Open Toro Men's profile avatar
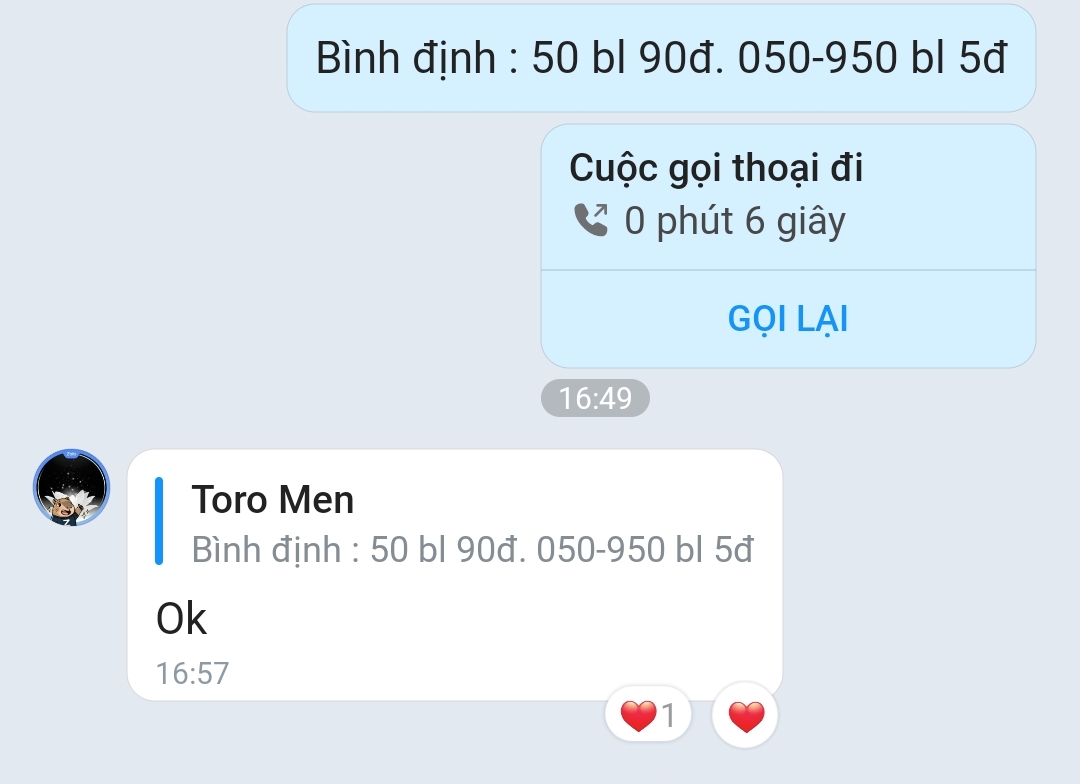Image resolution: width=1080 pixels, height=784 pixels. 72,487
